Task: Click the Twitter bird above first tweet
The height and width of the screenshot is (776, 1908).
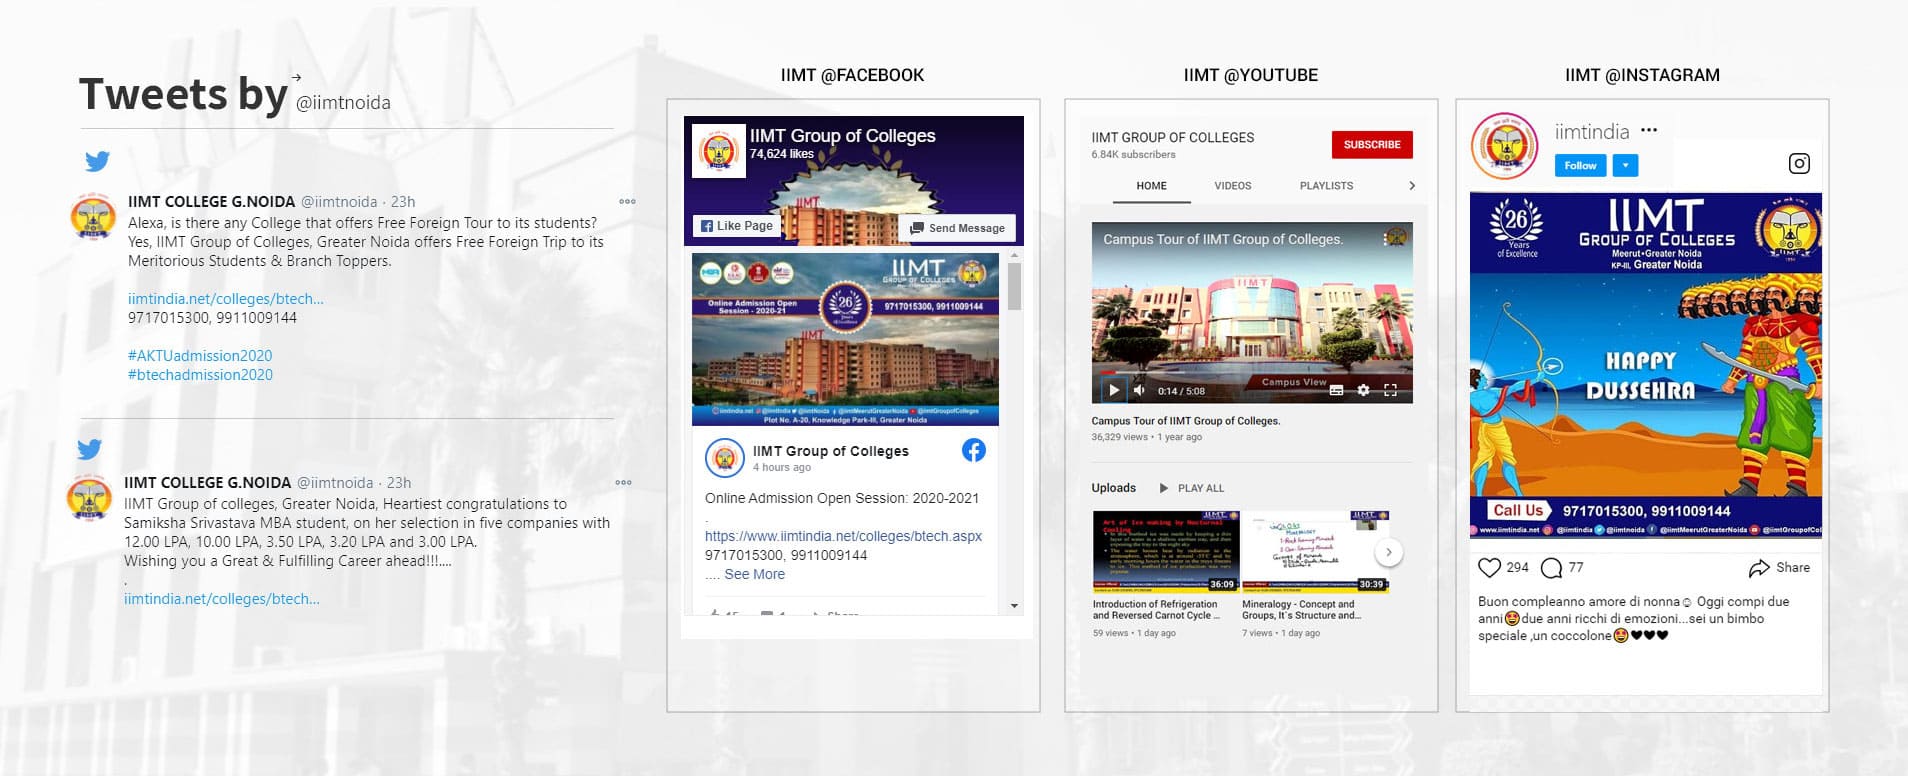Action: tap(97, 161)
